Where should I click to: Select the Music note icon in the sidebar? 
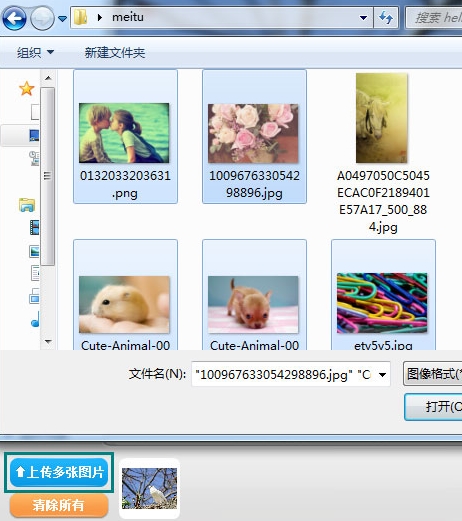click(x=35, y=319)
